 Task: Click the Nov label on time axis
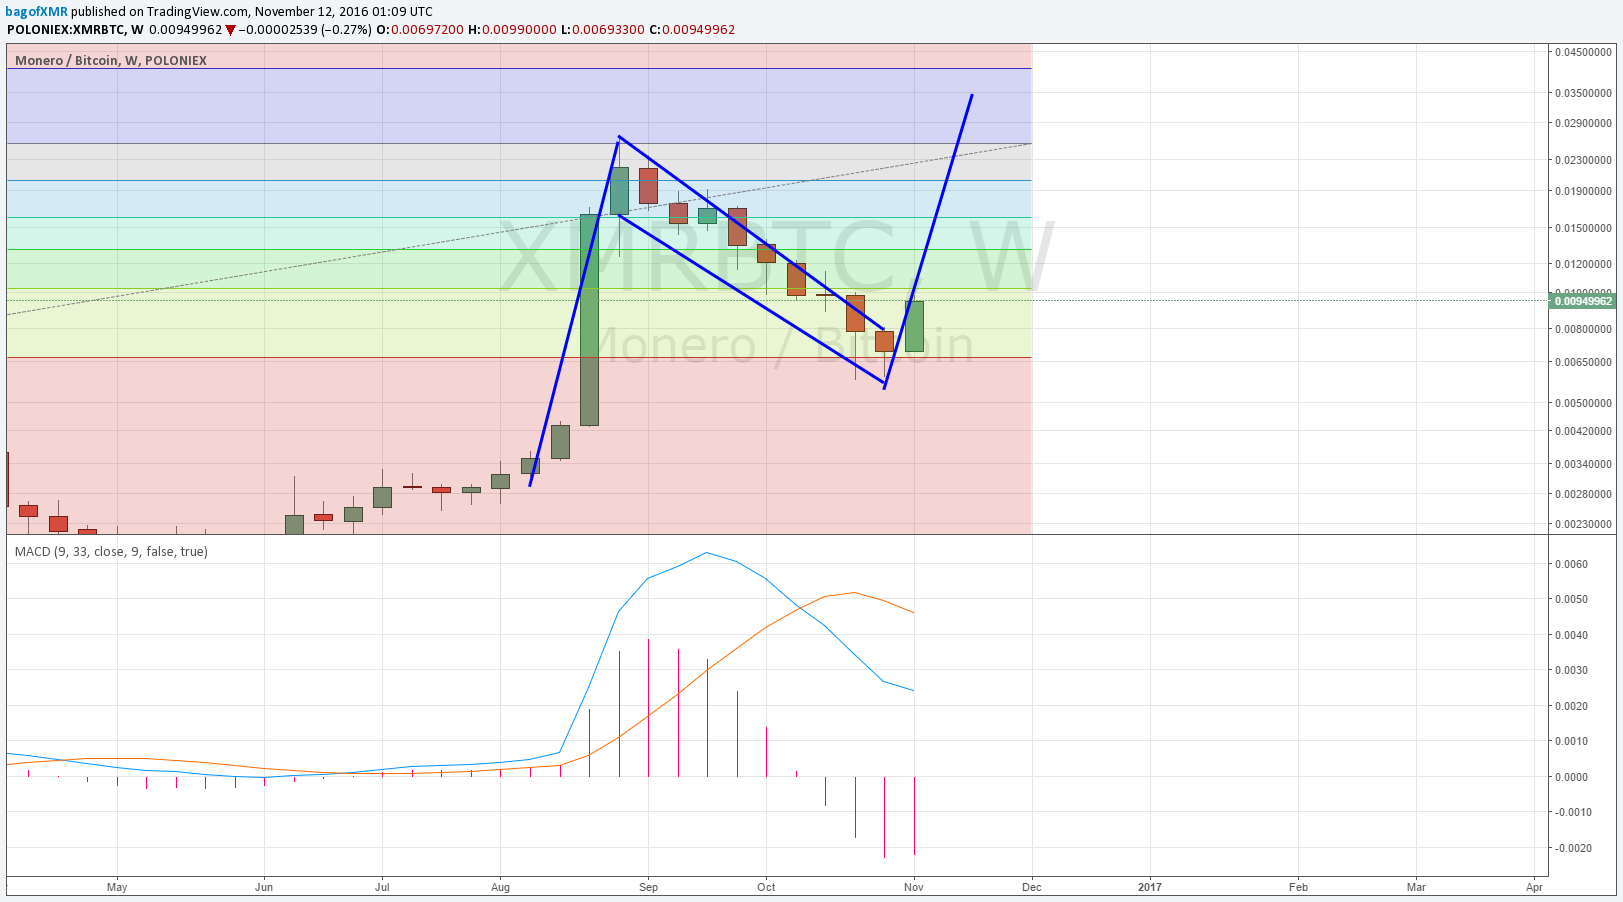913,887
